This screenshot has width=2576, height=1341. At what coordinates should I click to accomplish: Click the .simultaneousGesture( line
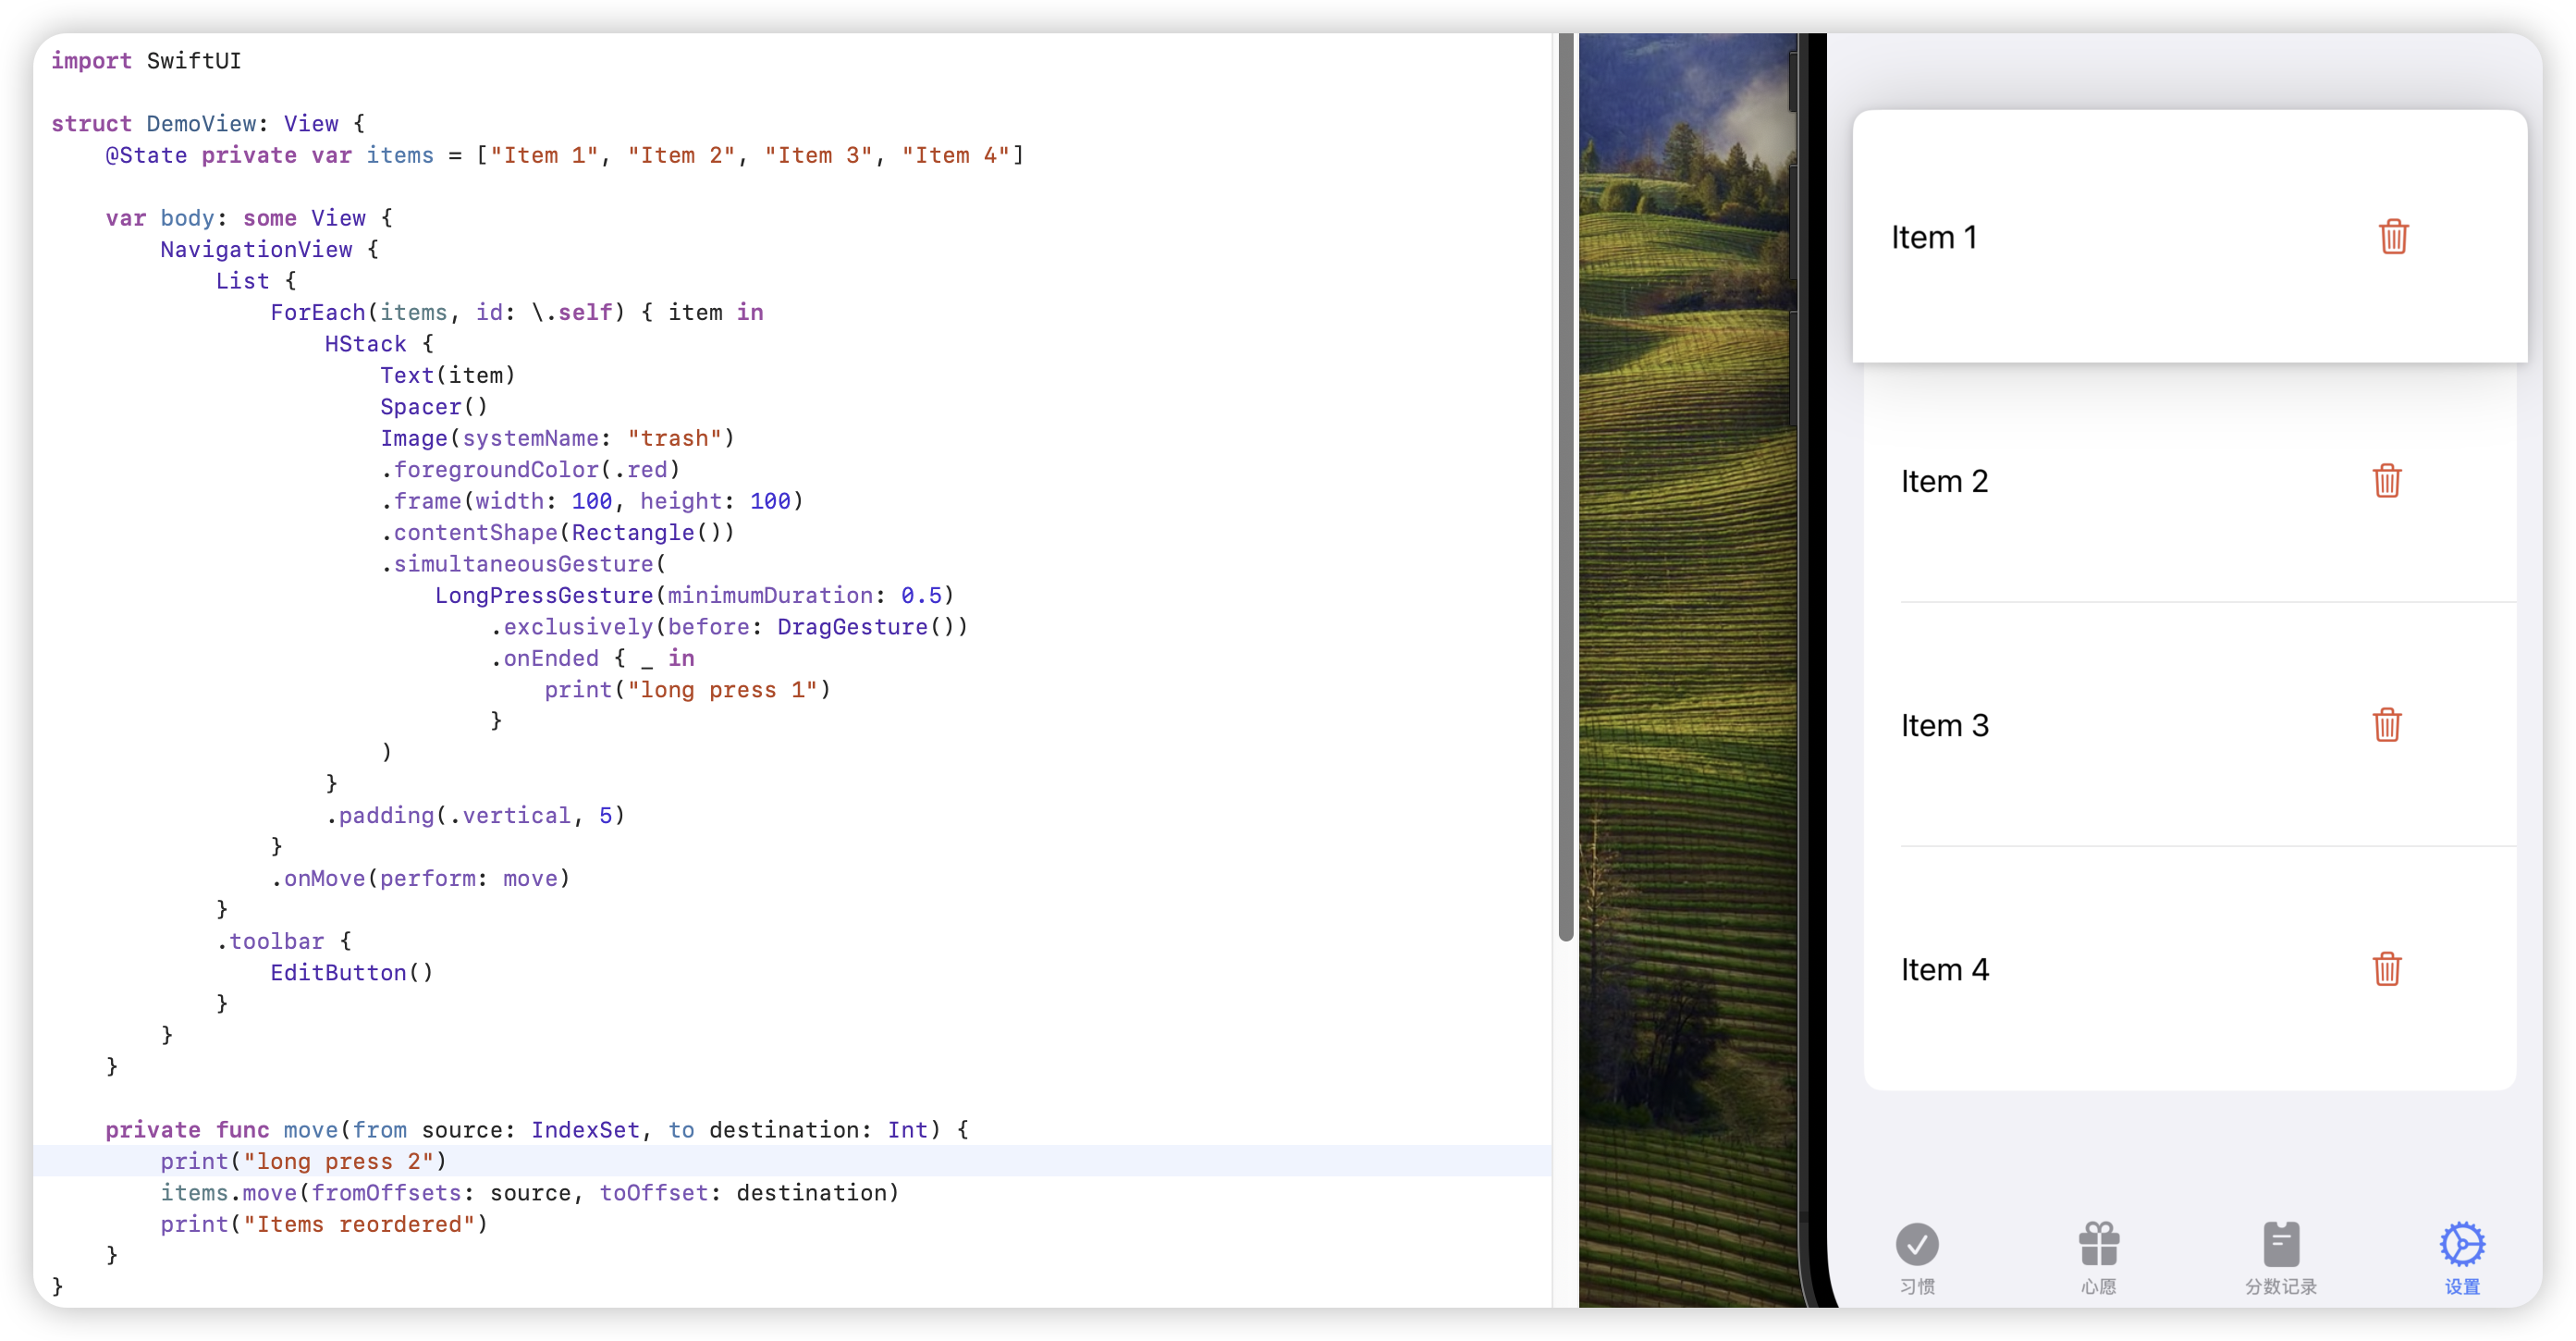(x=523, y=564)
